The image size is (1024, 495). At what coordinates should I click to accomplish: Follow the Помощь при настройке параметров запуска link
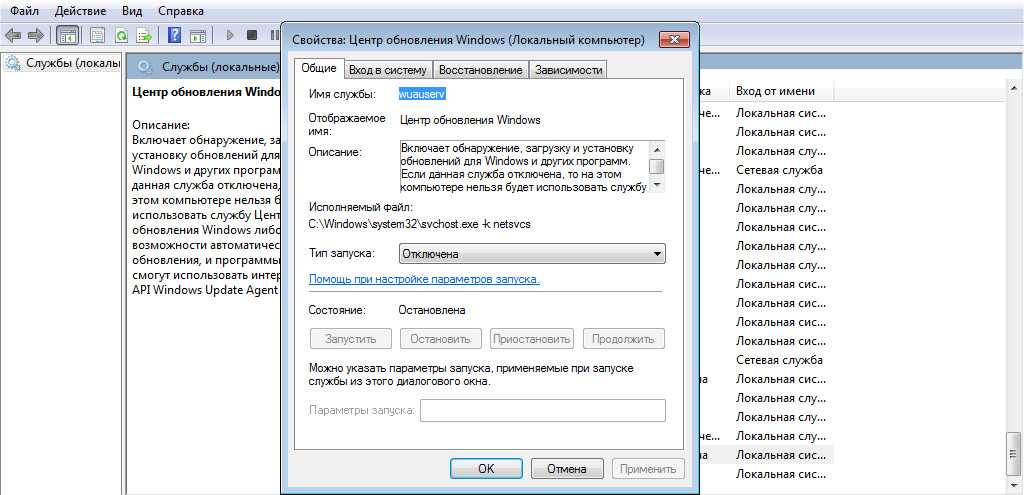(424, 279)
